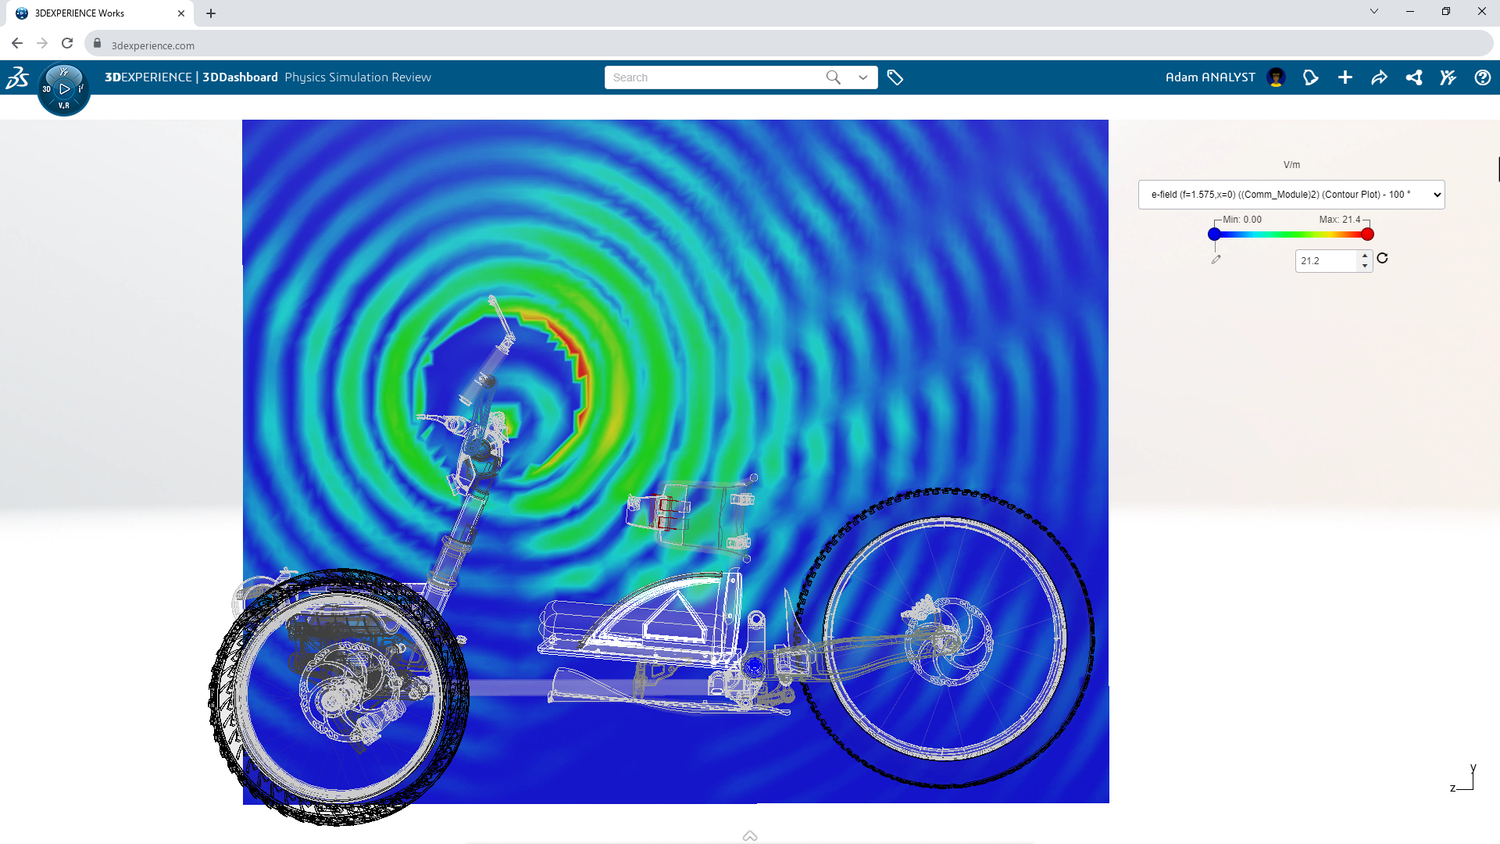Click the tag icon next to the search bar
The image size is (1500, 844).
tap(895, 76)
